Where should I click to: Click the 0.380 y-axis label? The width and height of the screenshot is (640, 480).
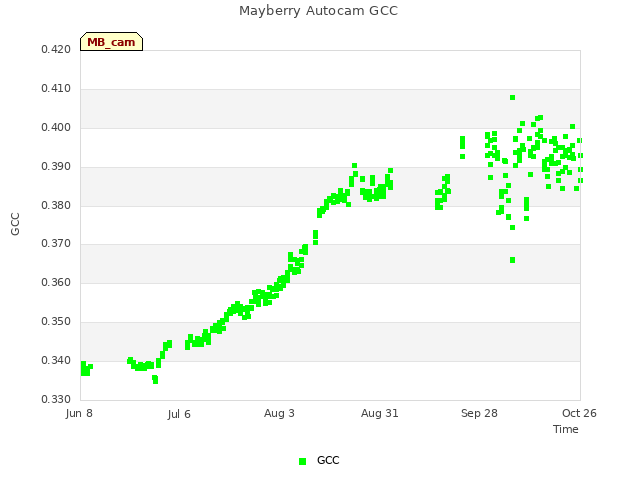pos(56,205)
